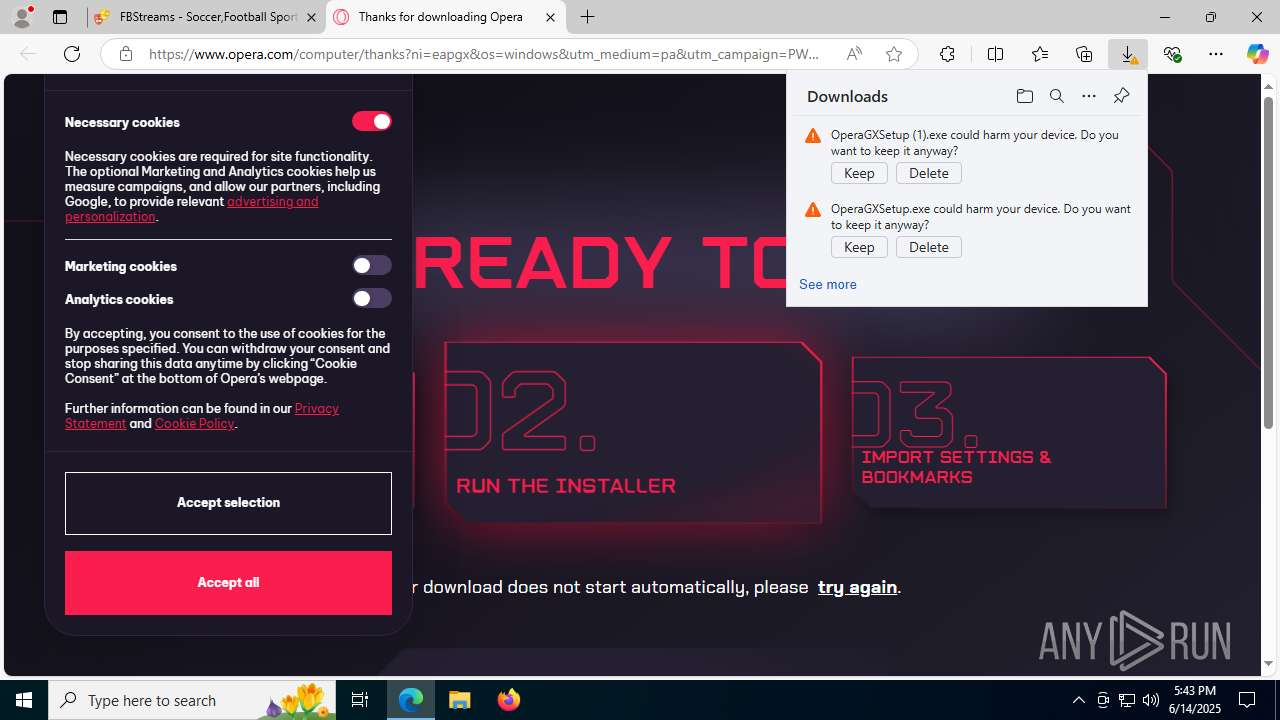
Task: Click the Run the installer step card
Action: click(633, 432)
